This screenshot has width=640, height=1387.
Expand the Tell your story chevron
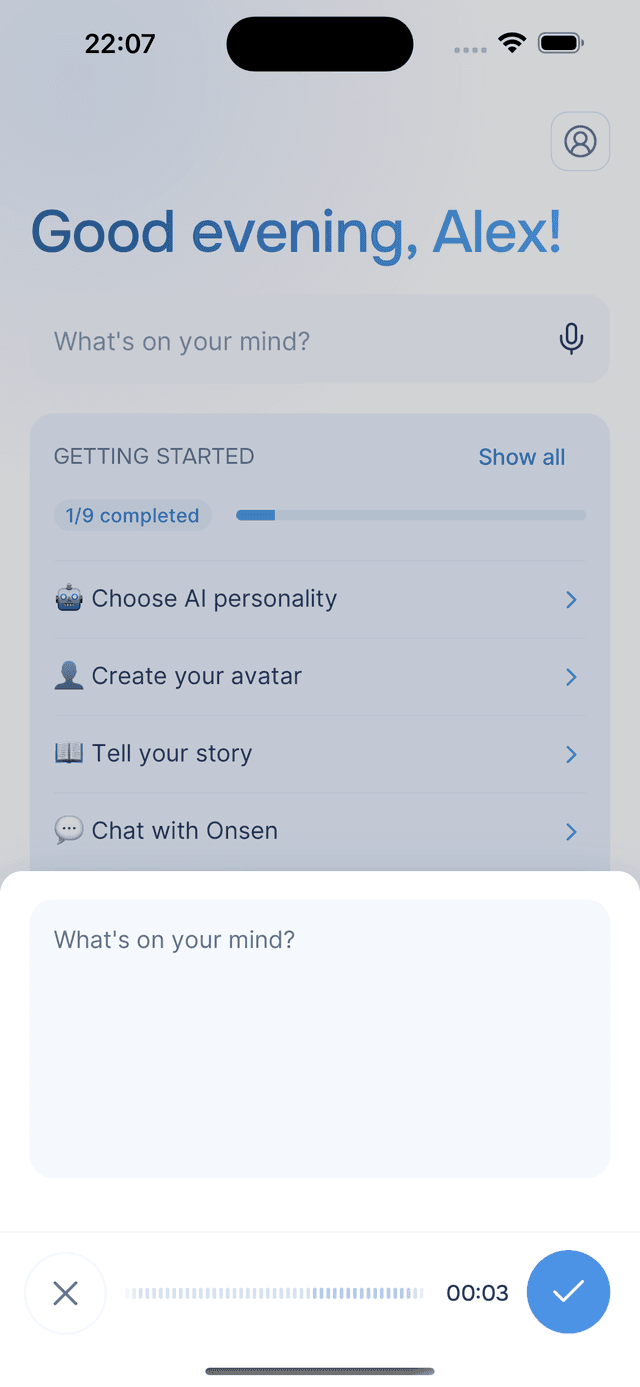[x=571, y=754]
